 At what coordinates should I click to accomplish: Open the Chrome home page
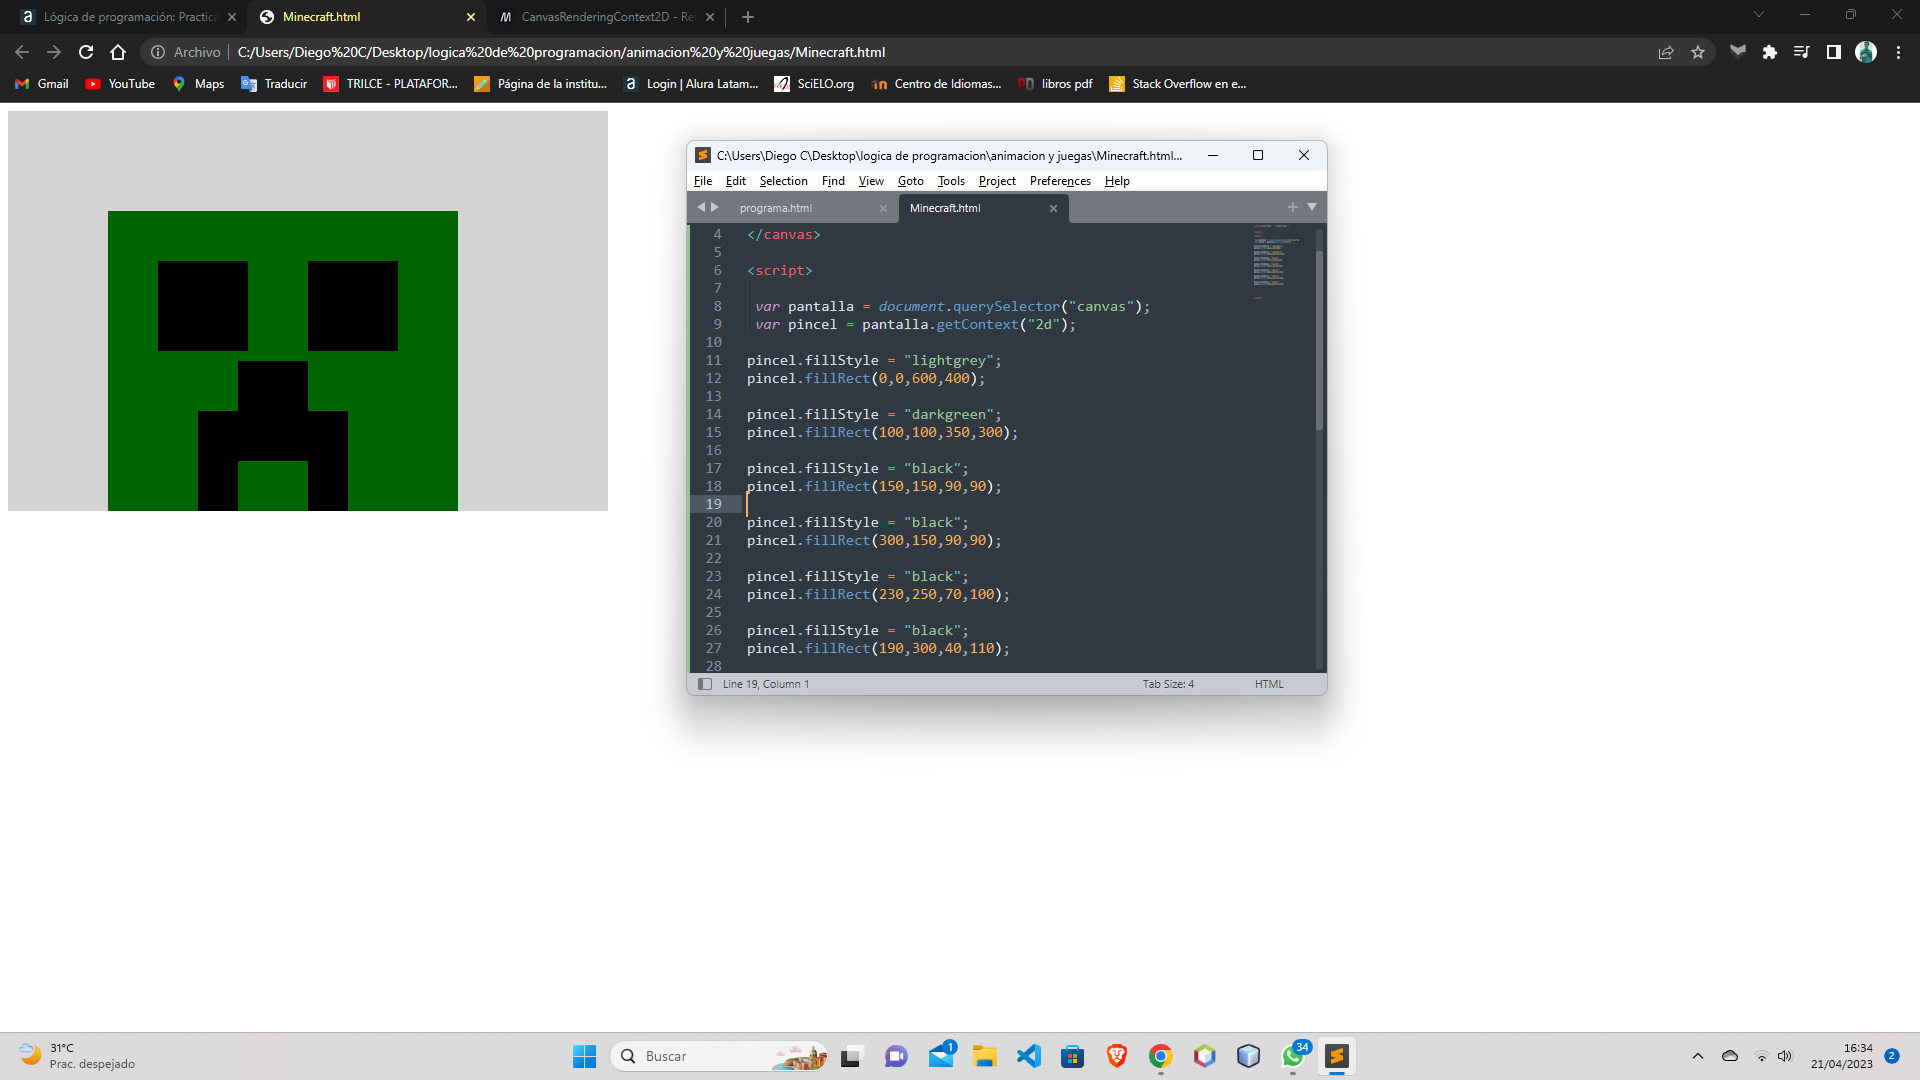pyautogui.click(x=118, y=52)
